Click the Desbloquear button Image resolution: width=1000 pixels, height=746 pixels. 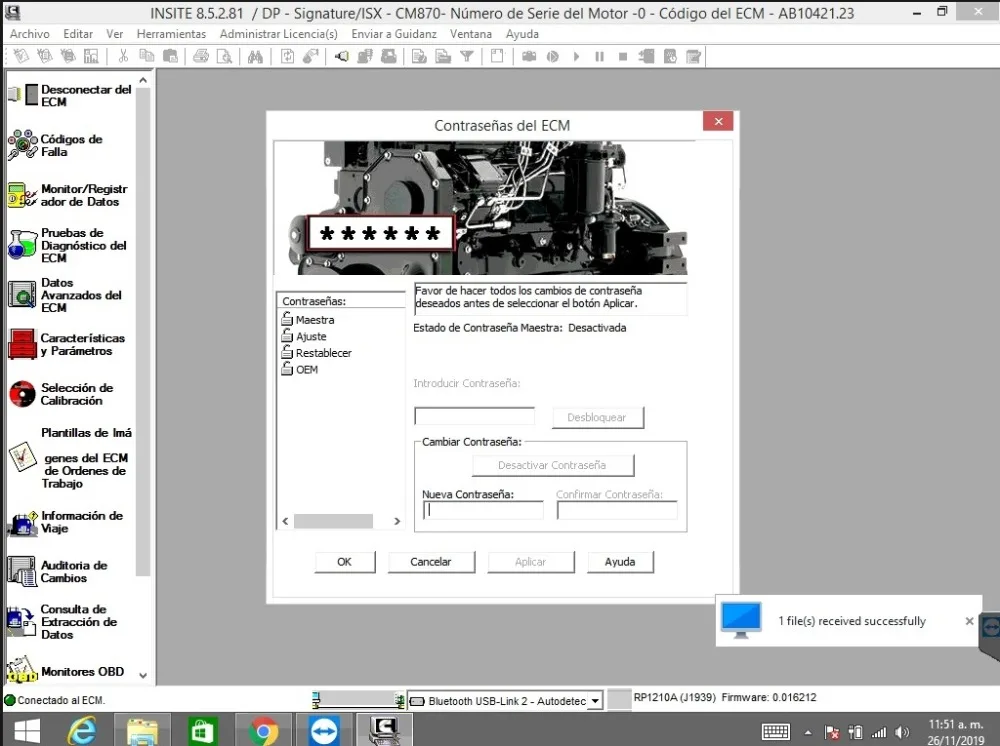point(598,418)
